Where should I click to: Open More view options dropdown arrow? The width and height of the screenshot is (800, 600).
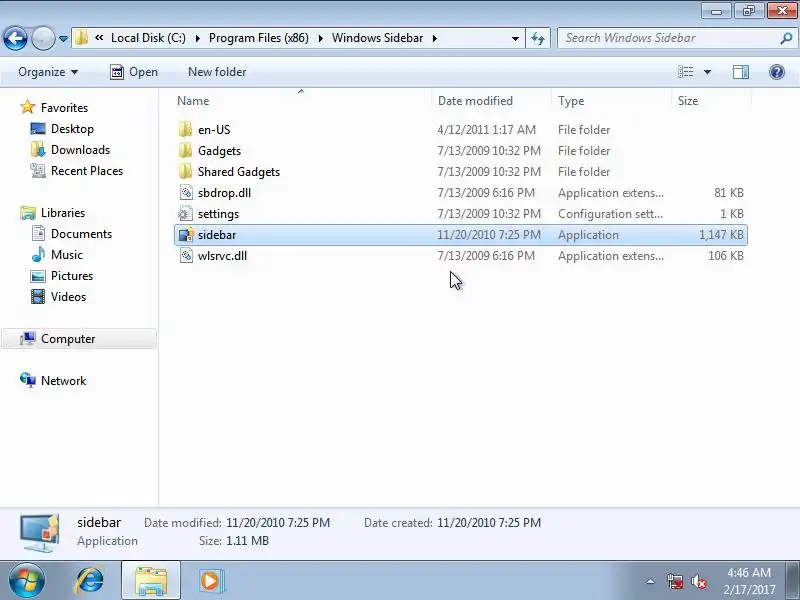(x=707, y=72)
